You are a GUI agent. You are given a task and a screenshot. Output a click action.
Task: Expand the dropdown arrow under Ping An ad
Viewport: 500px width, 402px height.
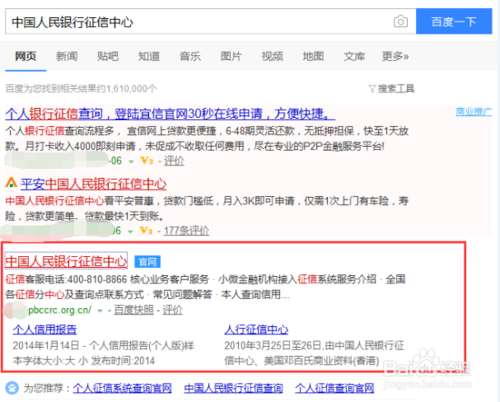pos(131,231)
